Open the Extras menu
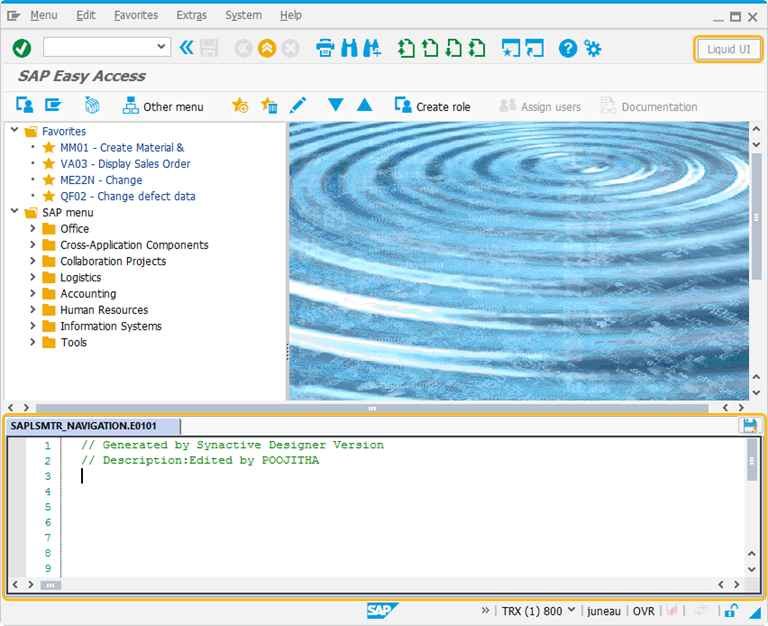Image resolution: width=768 pixels, height=626 pixels. tap(192, 15)
